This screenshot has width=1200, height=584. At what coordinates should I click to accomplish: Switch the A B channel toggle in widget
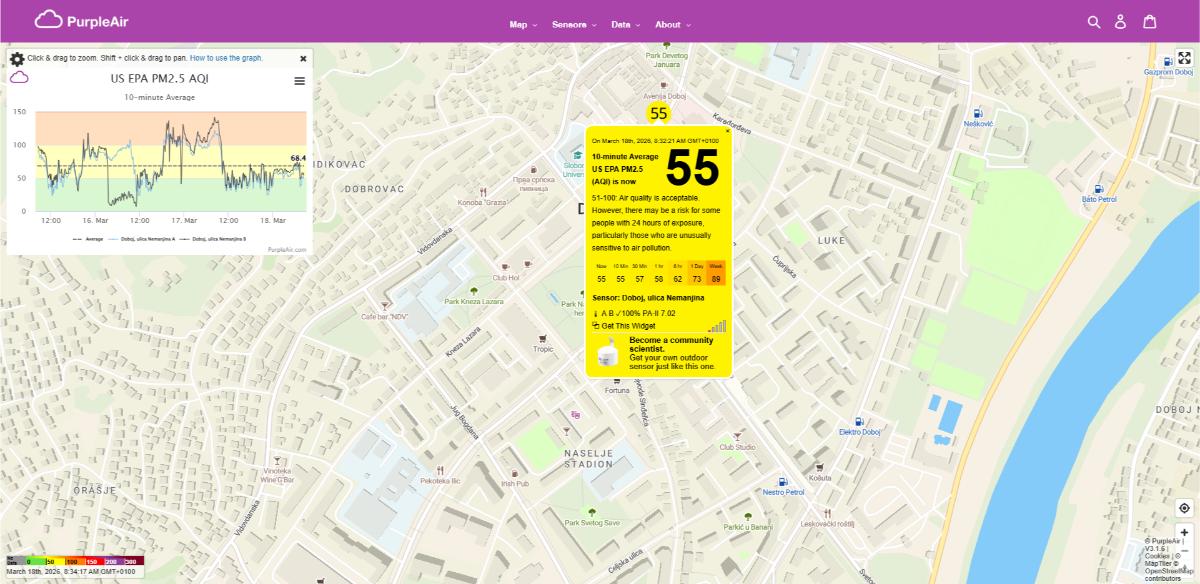pos(608,313)
